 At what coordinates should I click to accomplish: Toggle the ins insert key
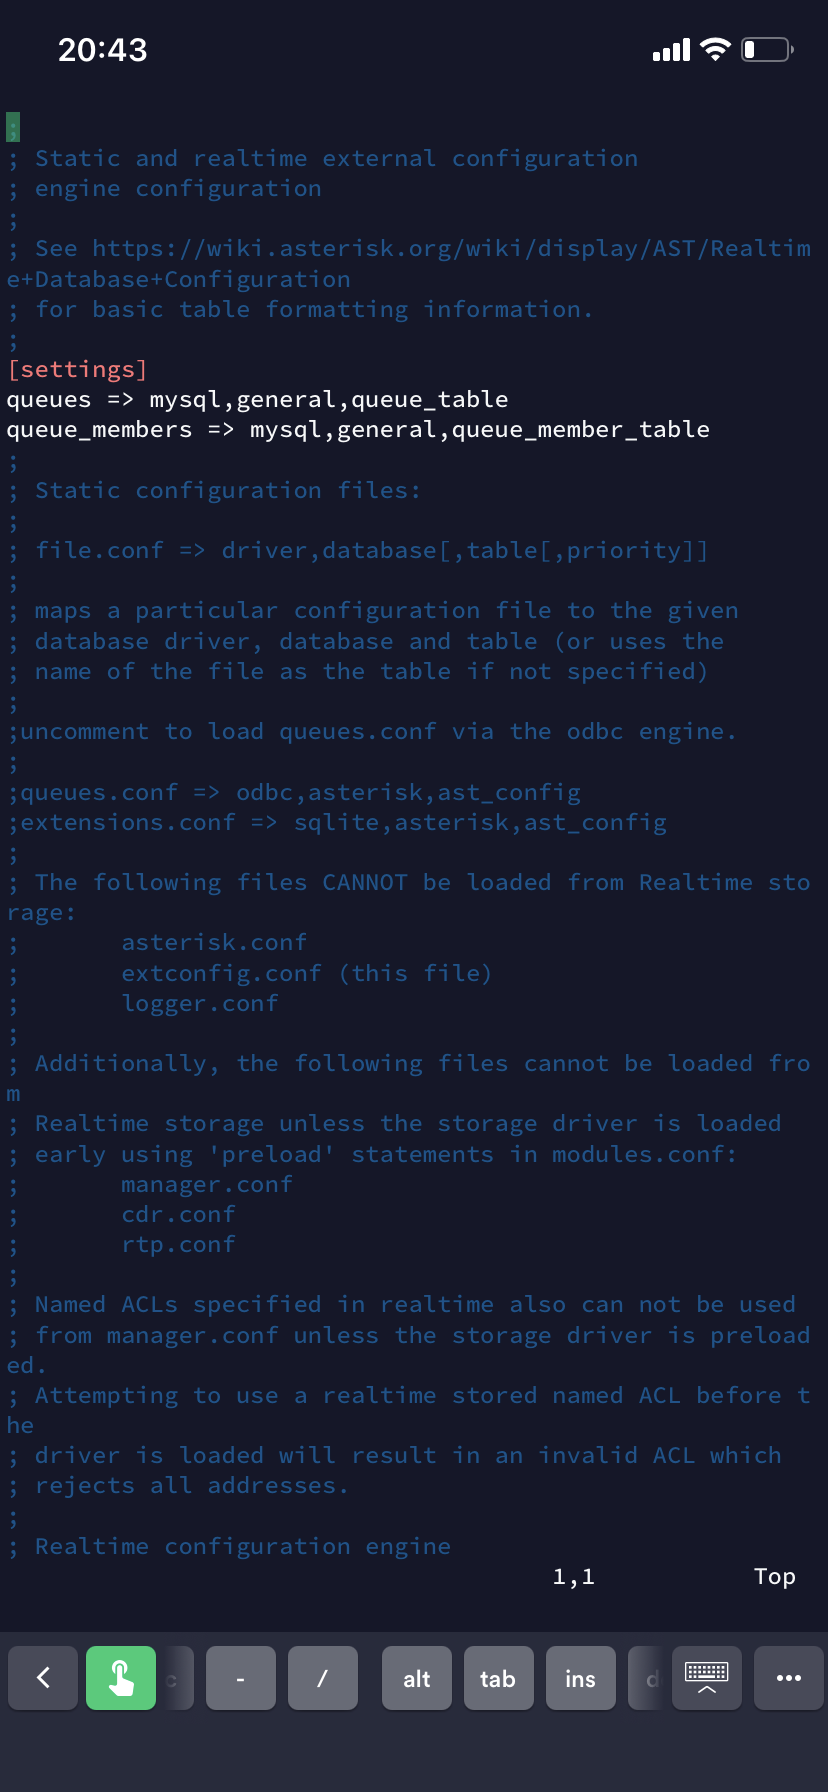pos(580,1678)
